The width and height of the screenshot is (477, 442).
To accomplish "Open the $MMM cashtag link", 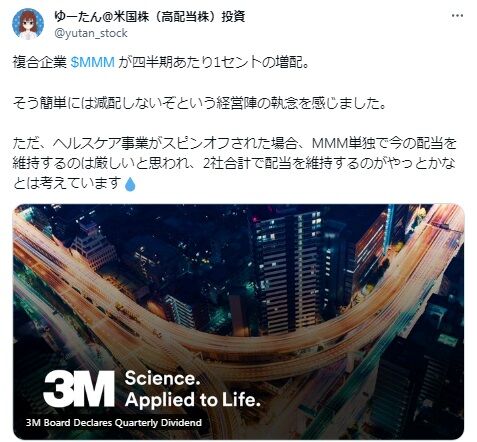I will [x=93, y=62].
